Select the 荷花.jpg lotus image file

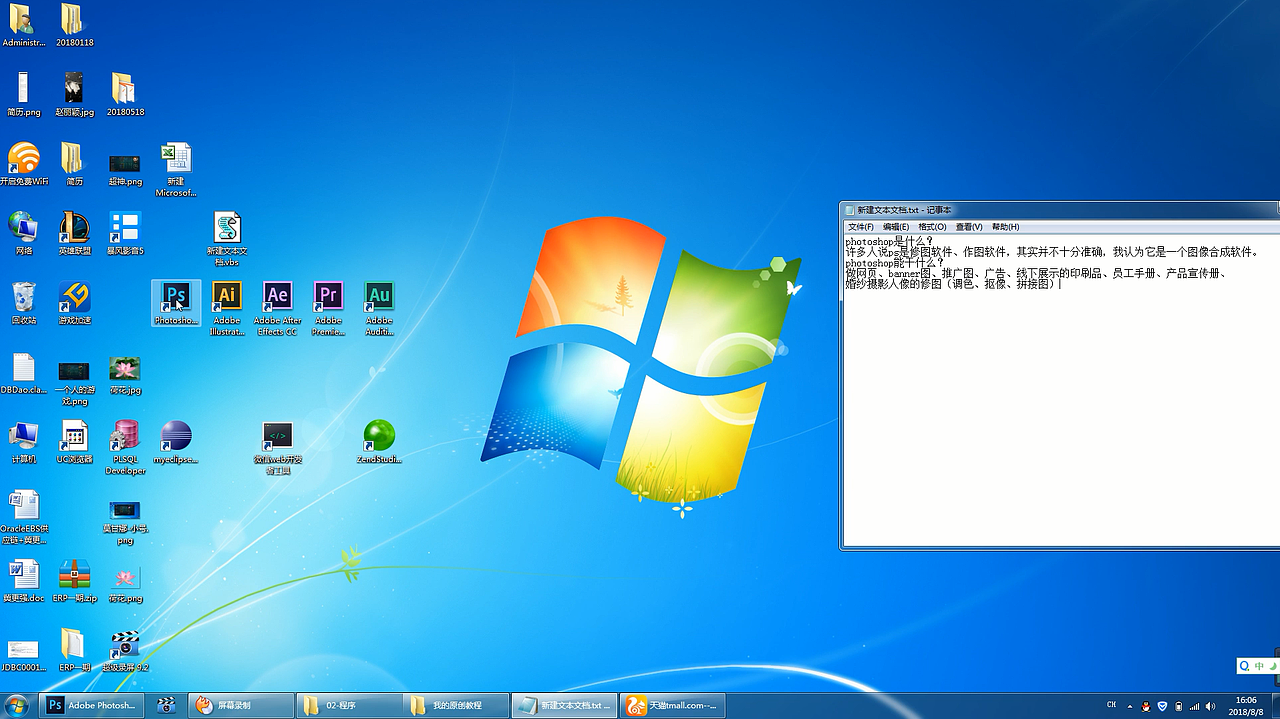point(125,375)
